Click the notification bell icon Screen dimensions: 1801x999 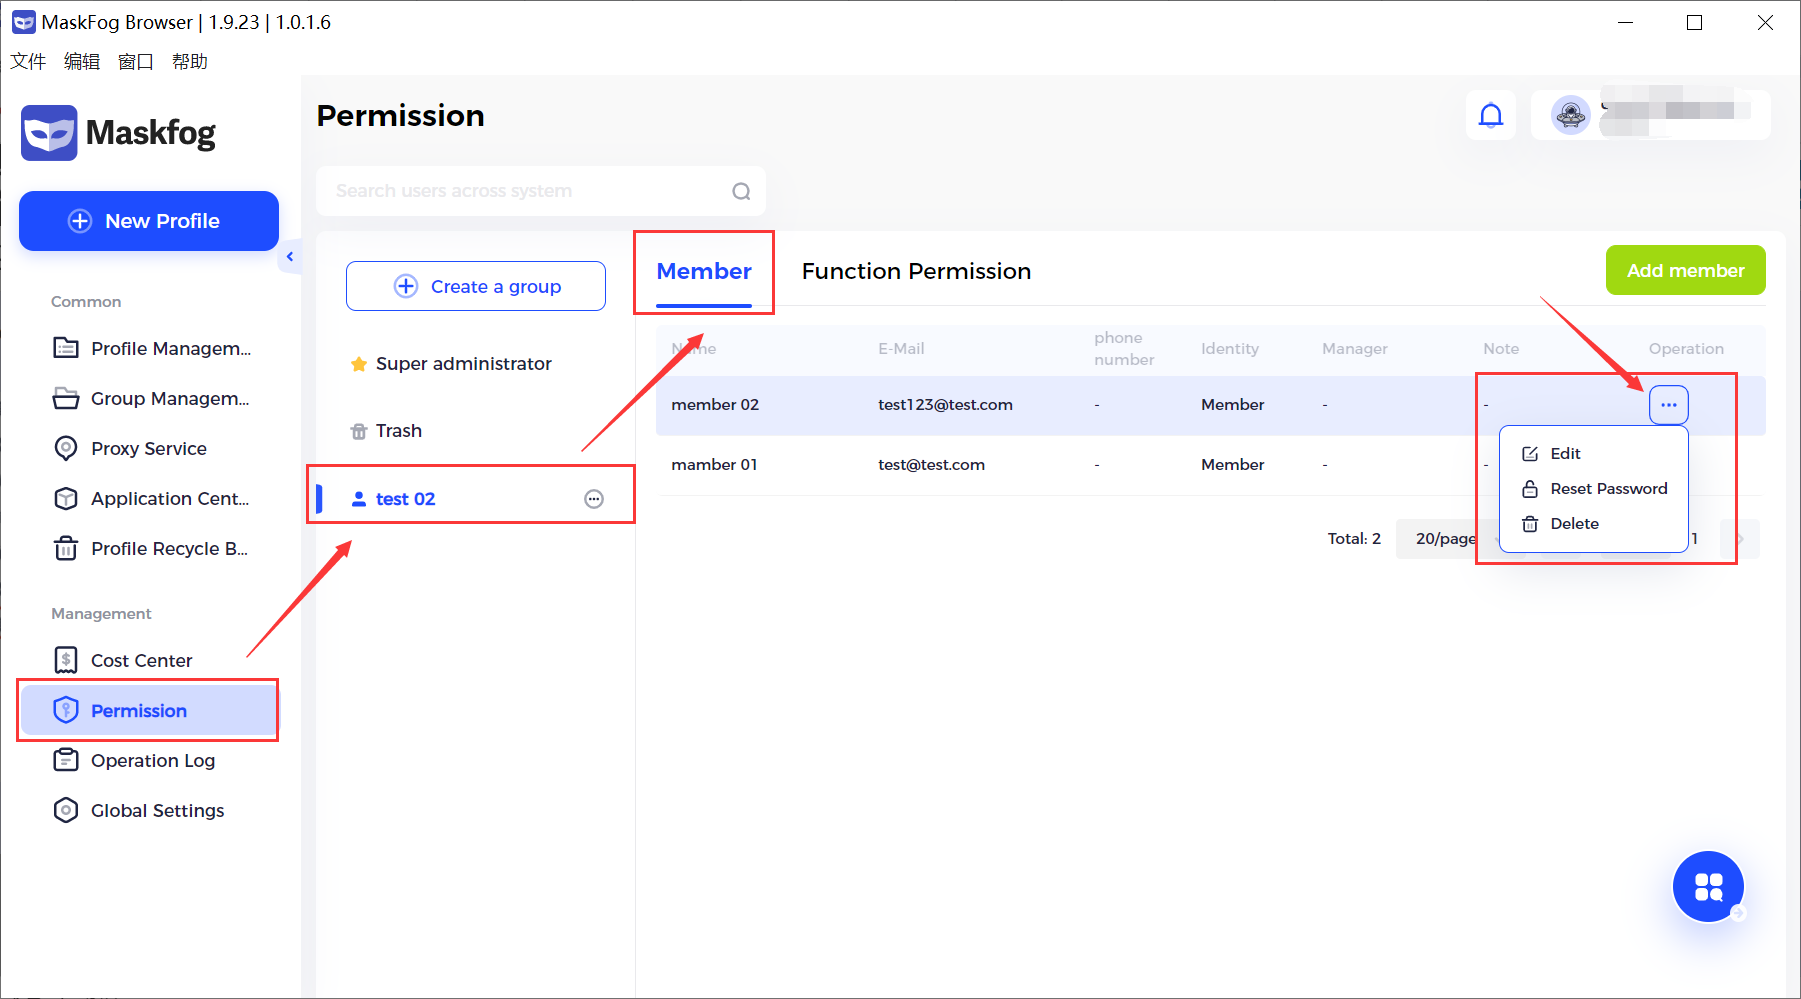point(1491,116)
